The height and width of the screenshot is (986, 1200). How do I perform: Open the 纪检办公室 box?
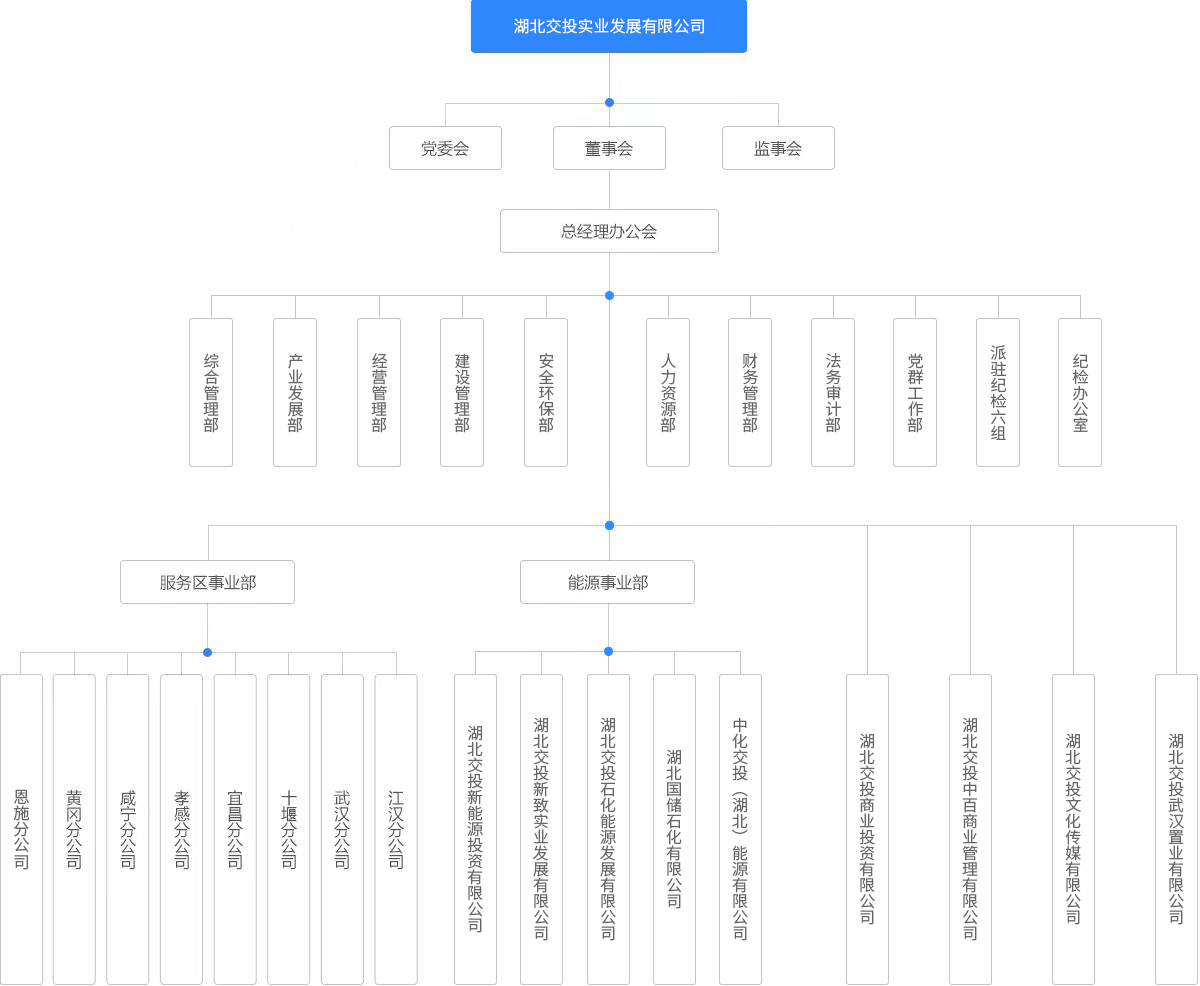(x=1080, y=393)
